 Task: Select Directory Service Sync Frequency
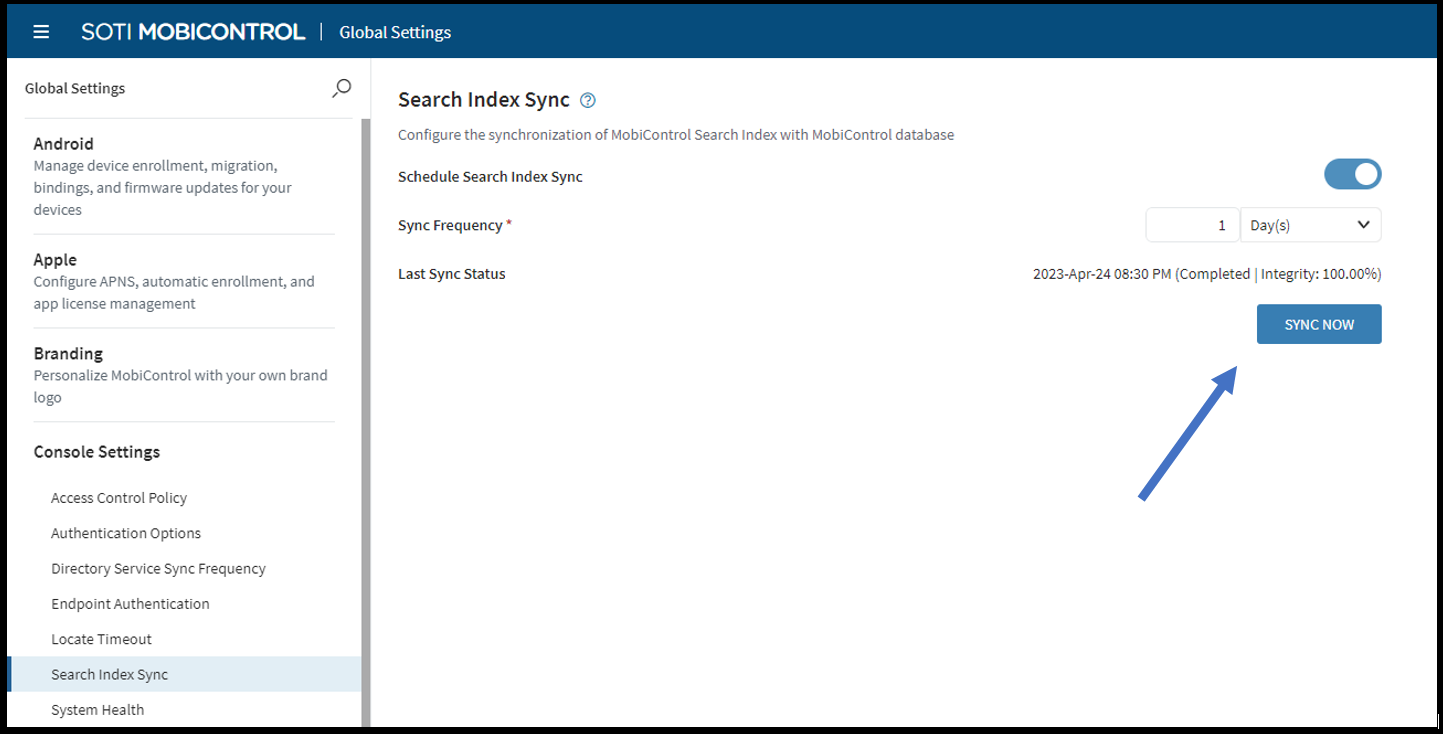pos(158,568)
